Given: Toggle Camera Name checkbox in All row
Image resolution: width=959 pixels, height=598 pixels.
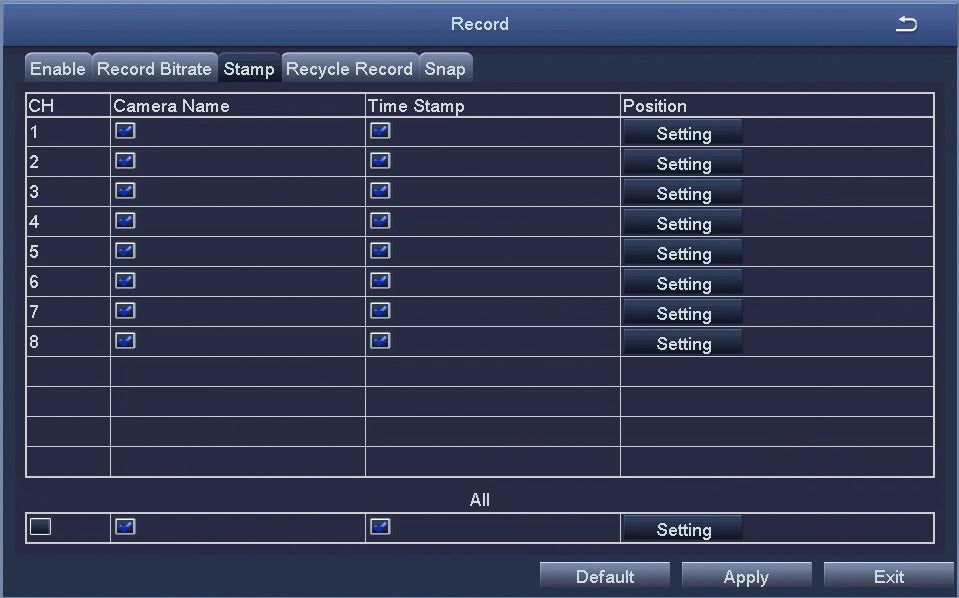Looking at the screenshot, I should coord(125,527).
